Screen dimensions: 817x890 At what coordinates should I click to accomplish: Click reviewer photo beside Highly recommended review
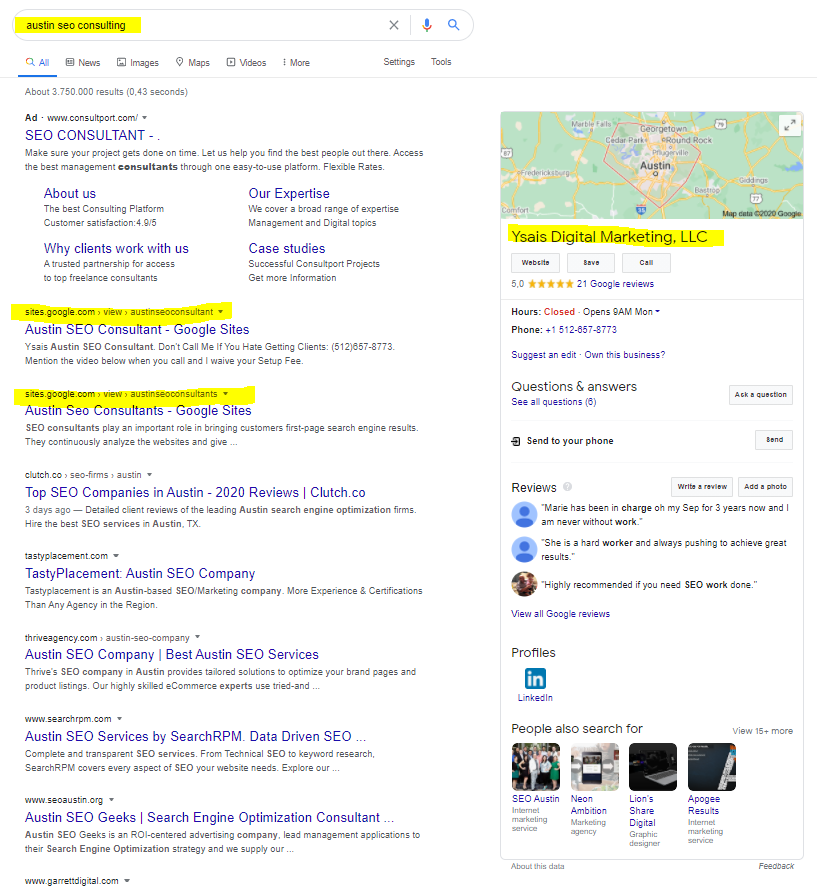point(524,584)
